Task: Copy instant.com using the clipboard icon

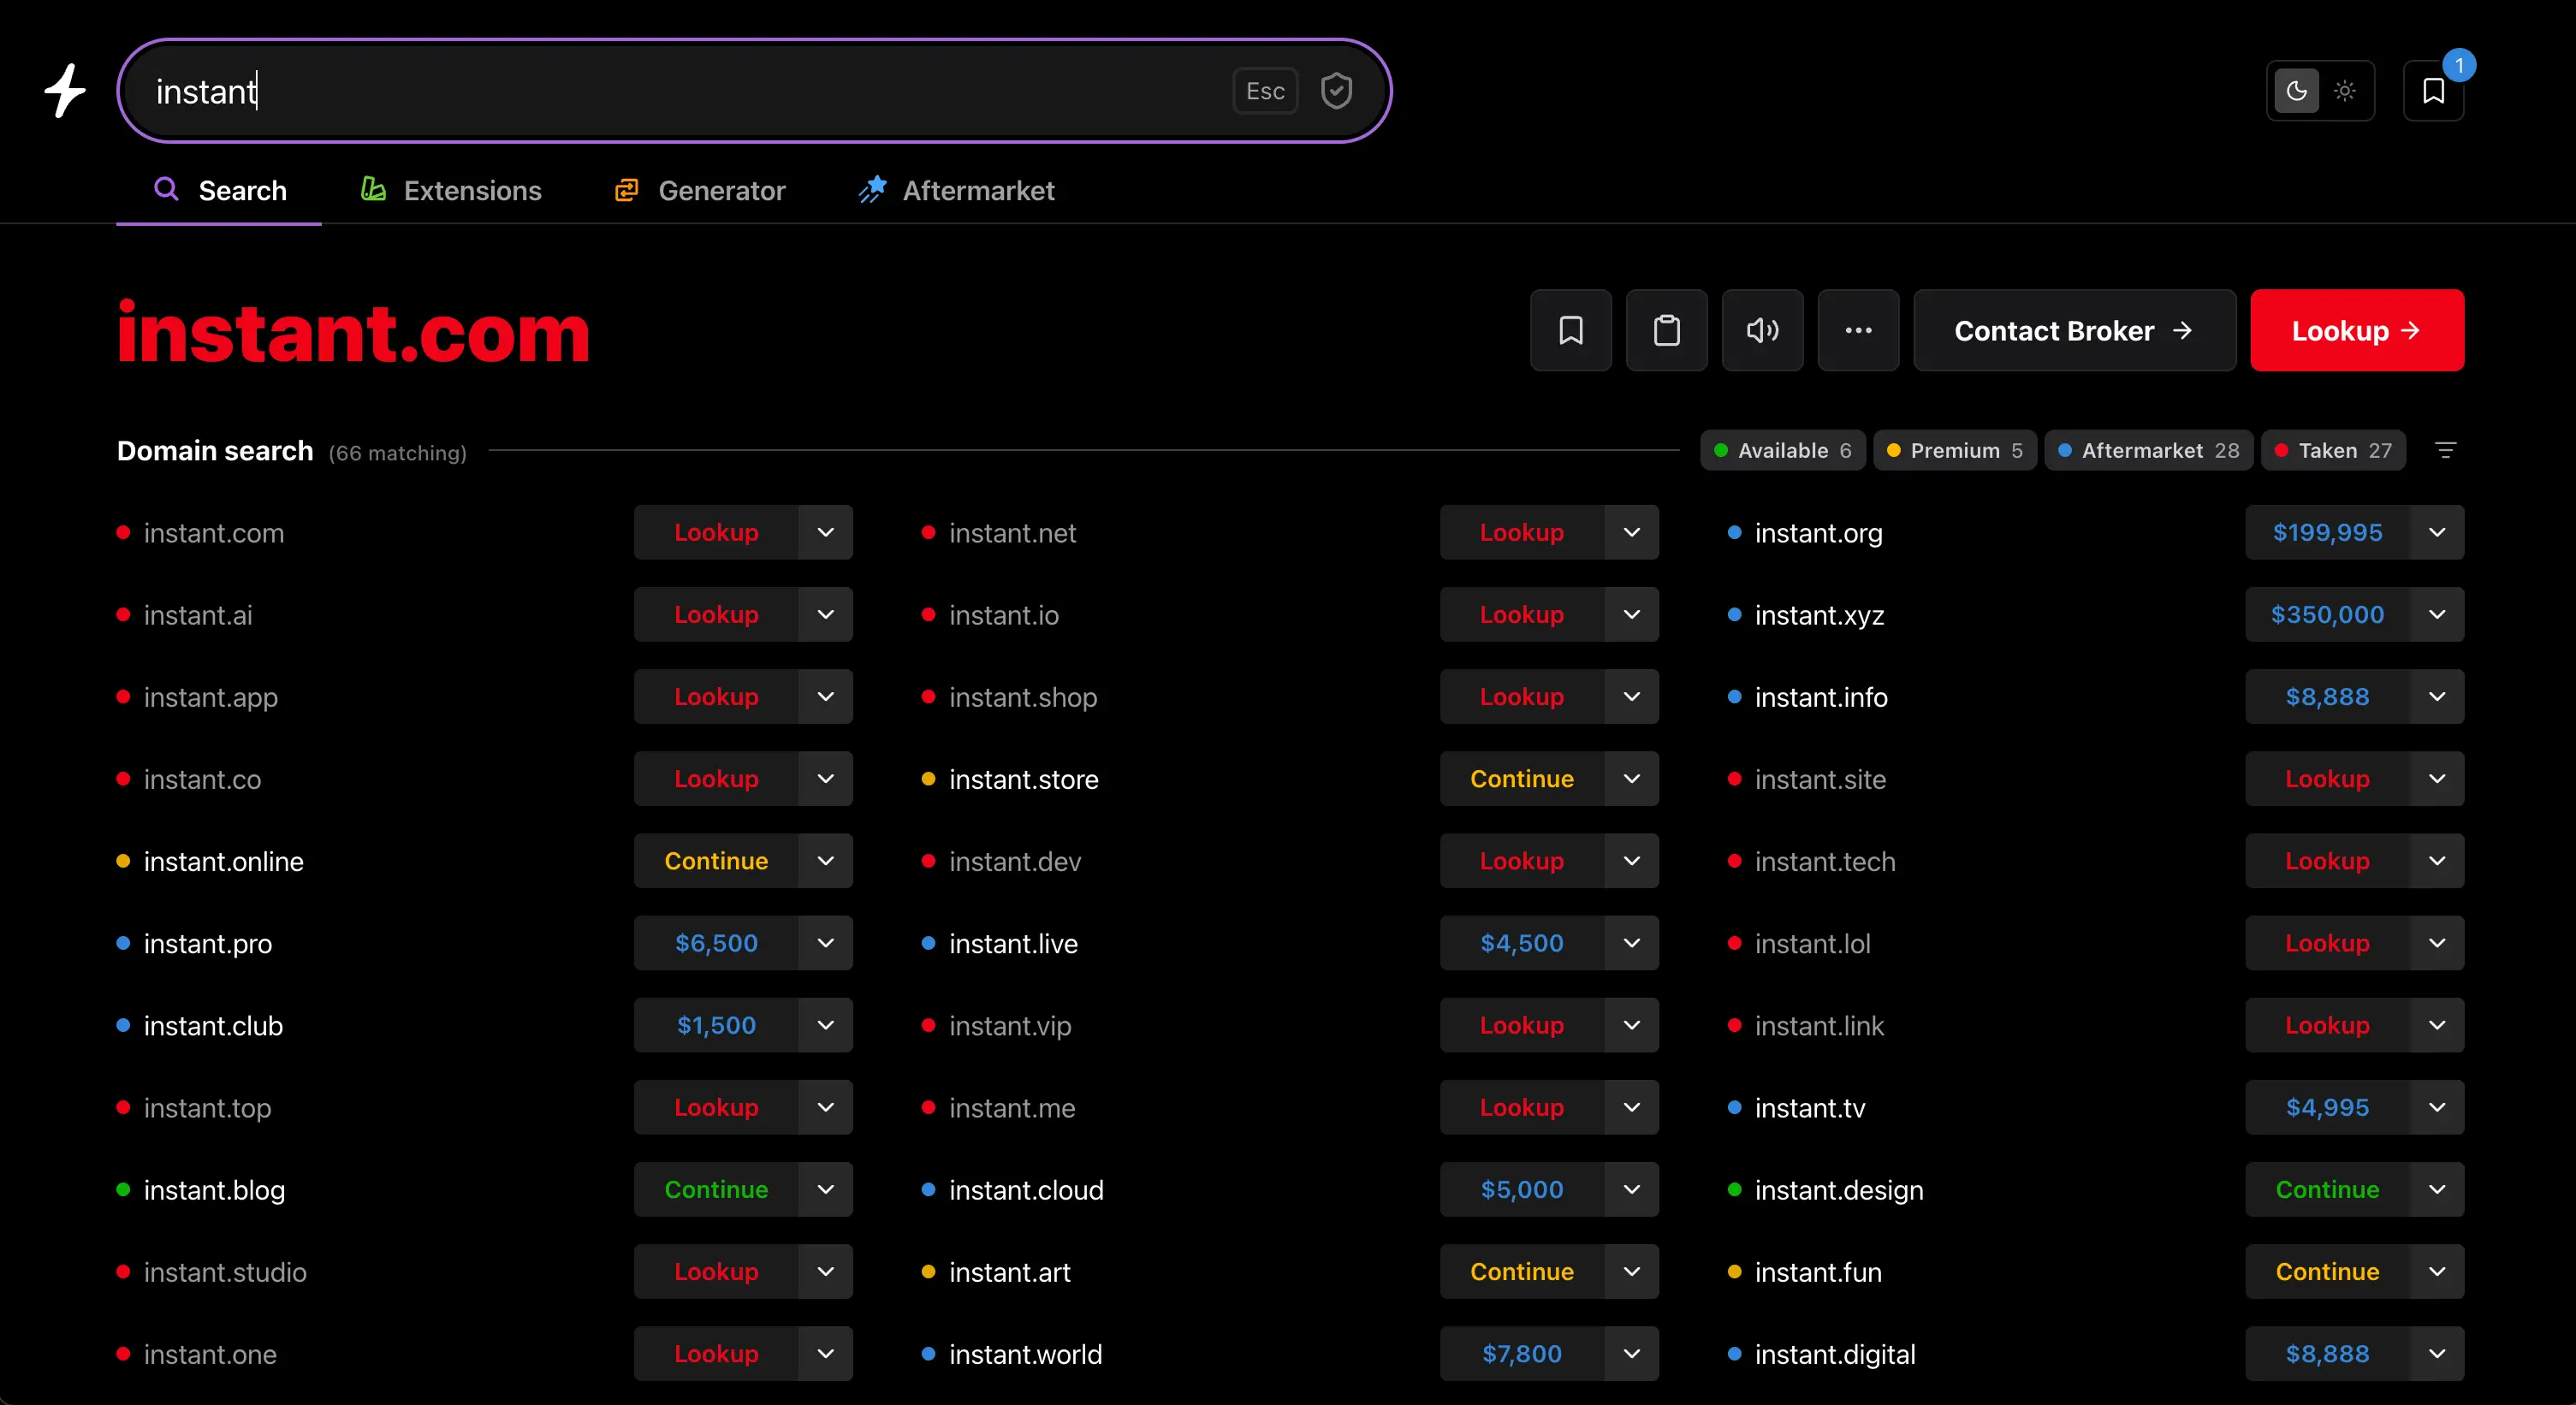Action: pos(1666,330)
